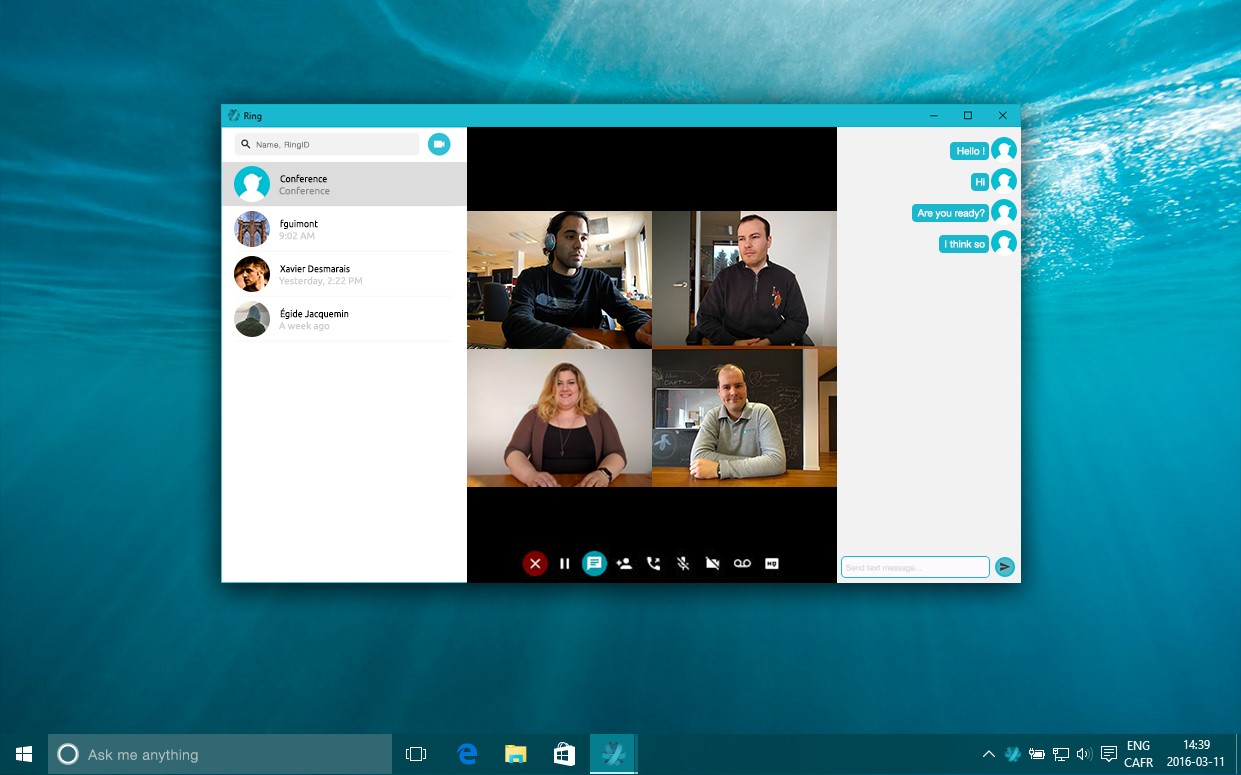Open ENG CAFR language selector
The width and height of the screenshot is (1241, 775).
1138,754
